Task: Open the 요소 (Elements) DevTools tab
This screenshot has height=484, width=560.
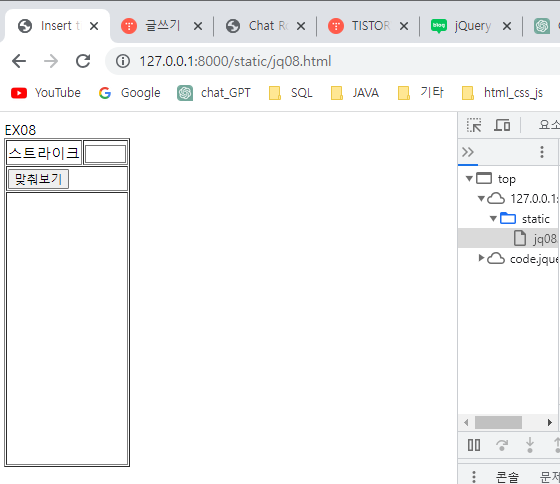Action: click(x=549, y=125)
